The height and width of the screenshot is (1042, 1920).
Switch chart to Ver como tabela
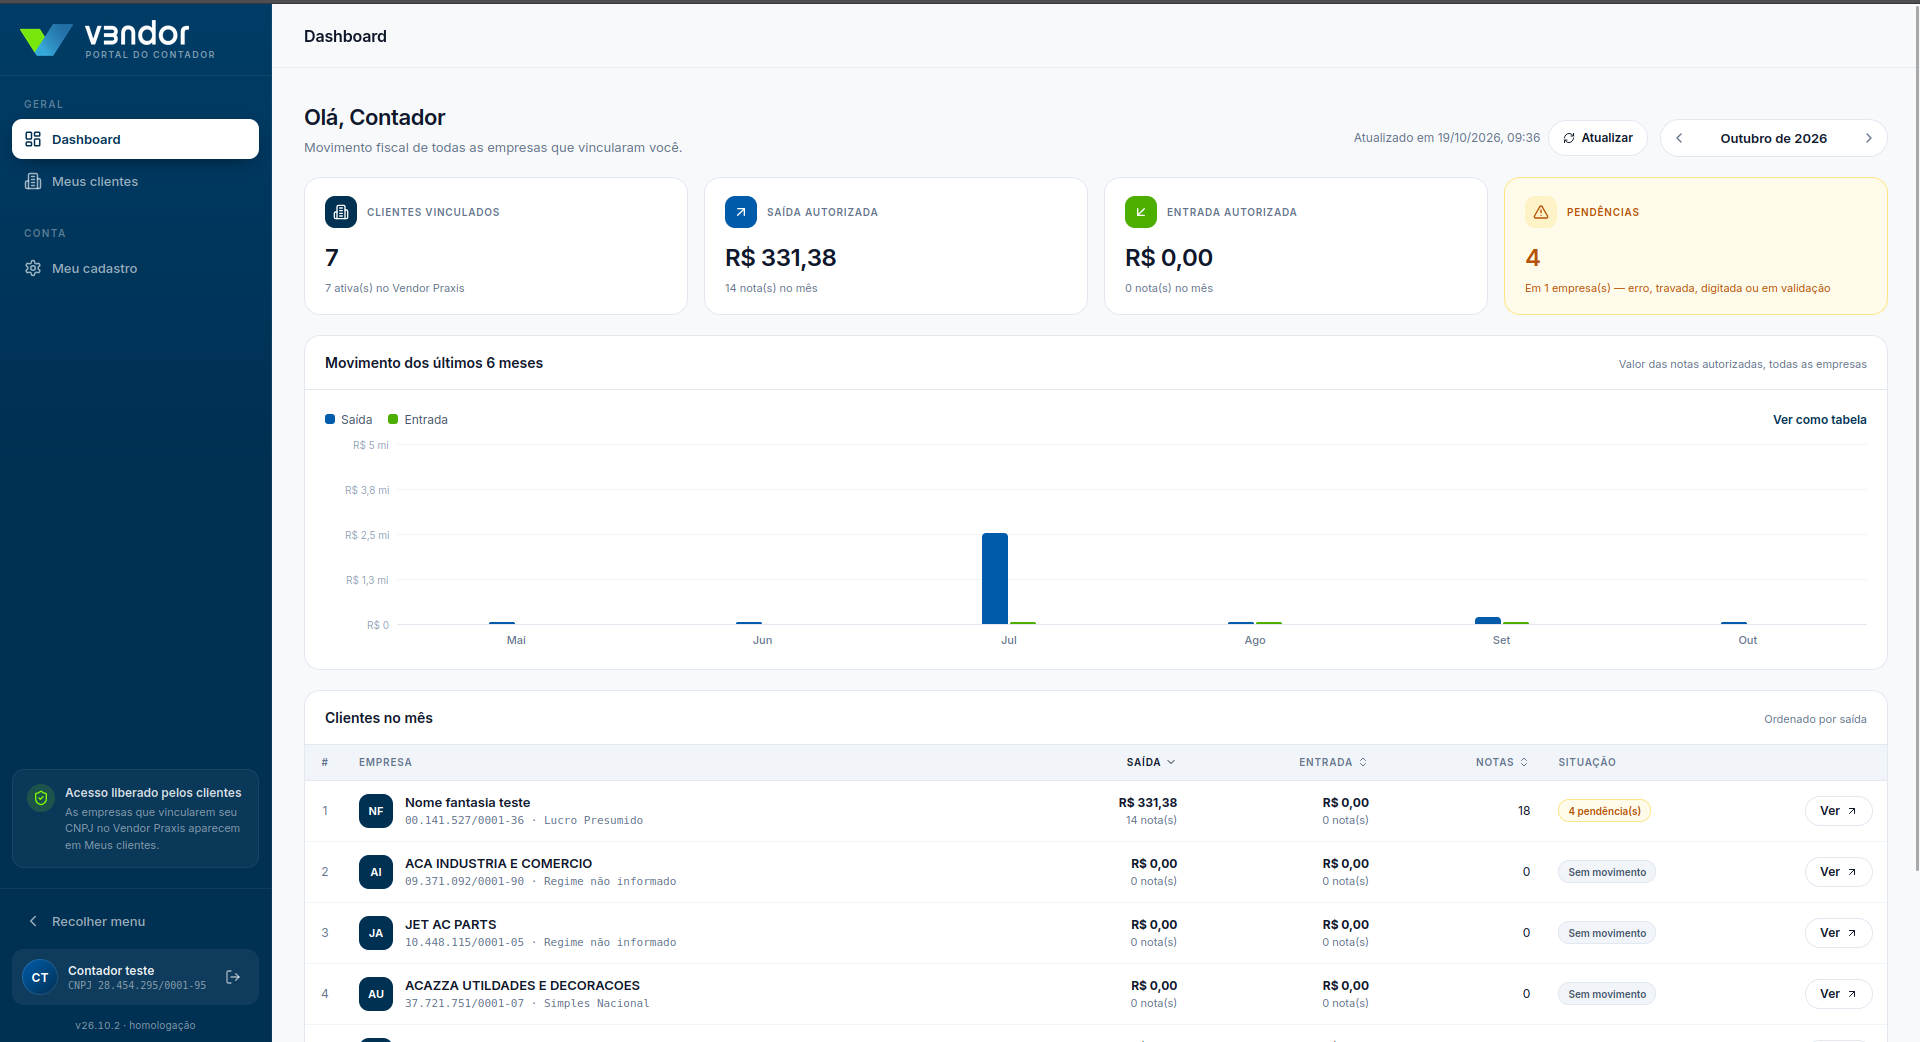pos(1819,420)
